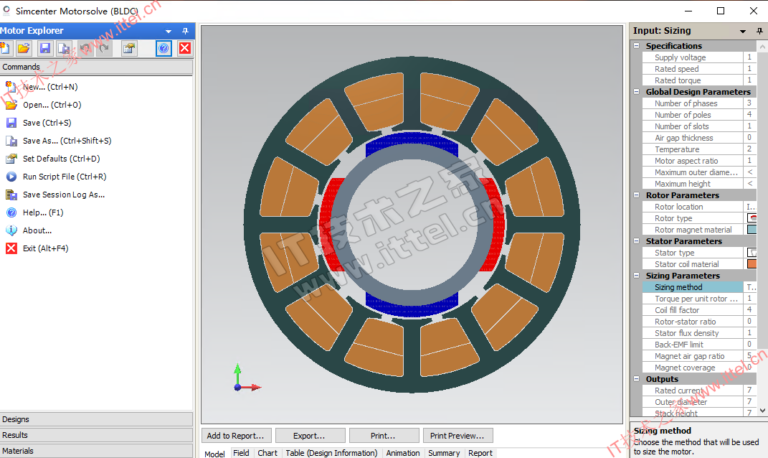
Task: Open the Input: Sizing panel dropdown arrow
Action: (742, 32)
